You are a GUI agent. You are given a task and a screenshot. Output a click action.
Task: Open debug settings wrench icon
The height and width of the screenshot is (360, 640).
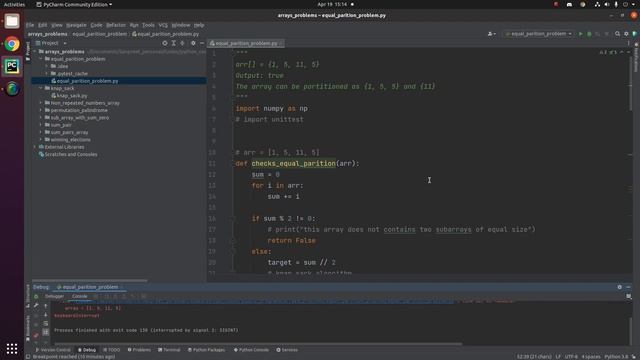pos(36,305)
